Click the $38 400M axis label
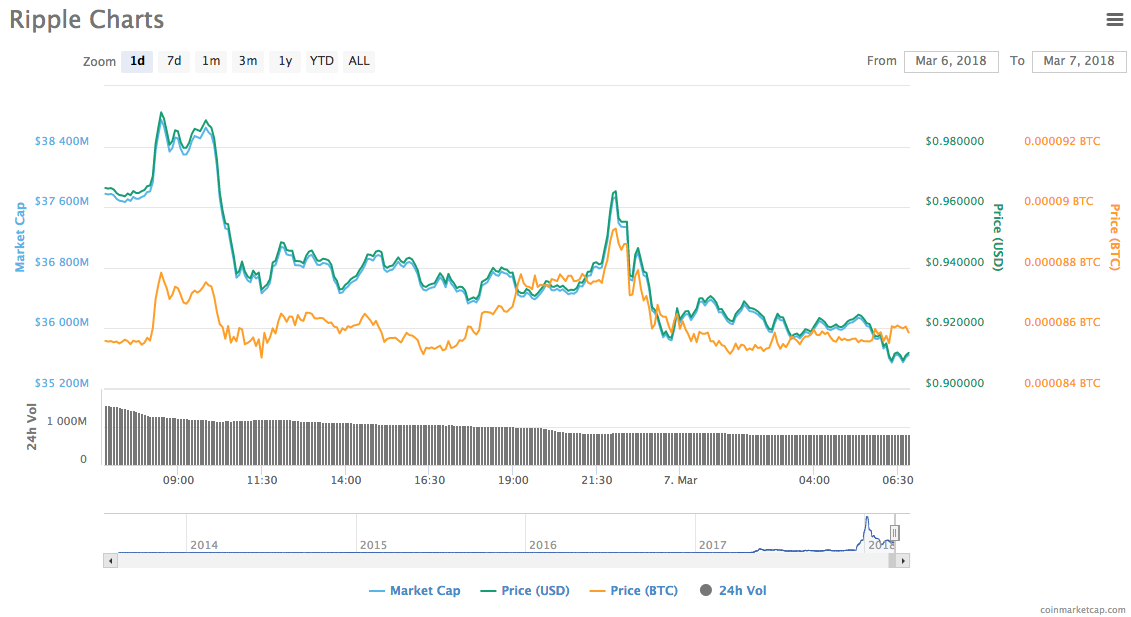This screenshot has width=1131, height=617. coord(62,141)
